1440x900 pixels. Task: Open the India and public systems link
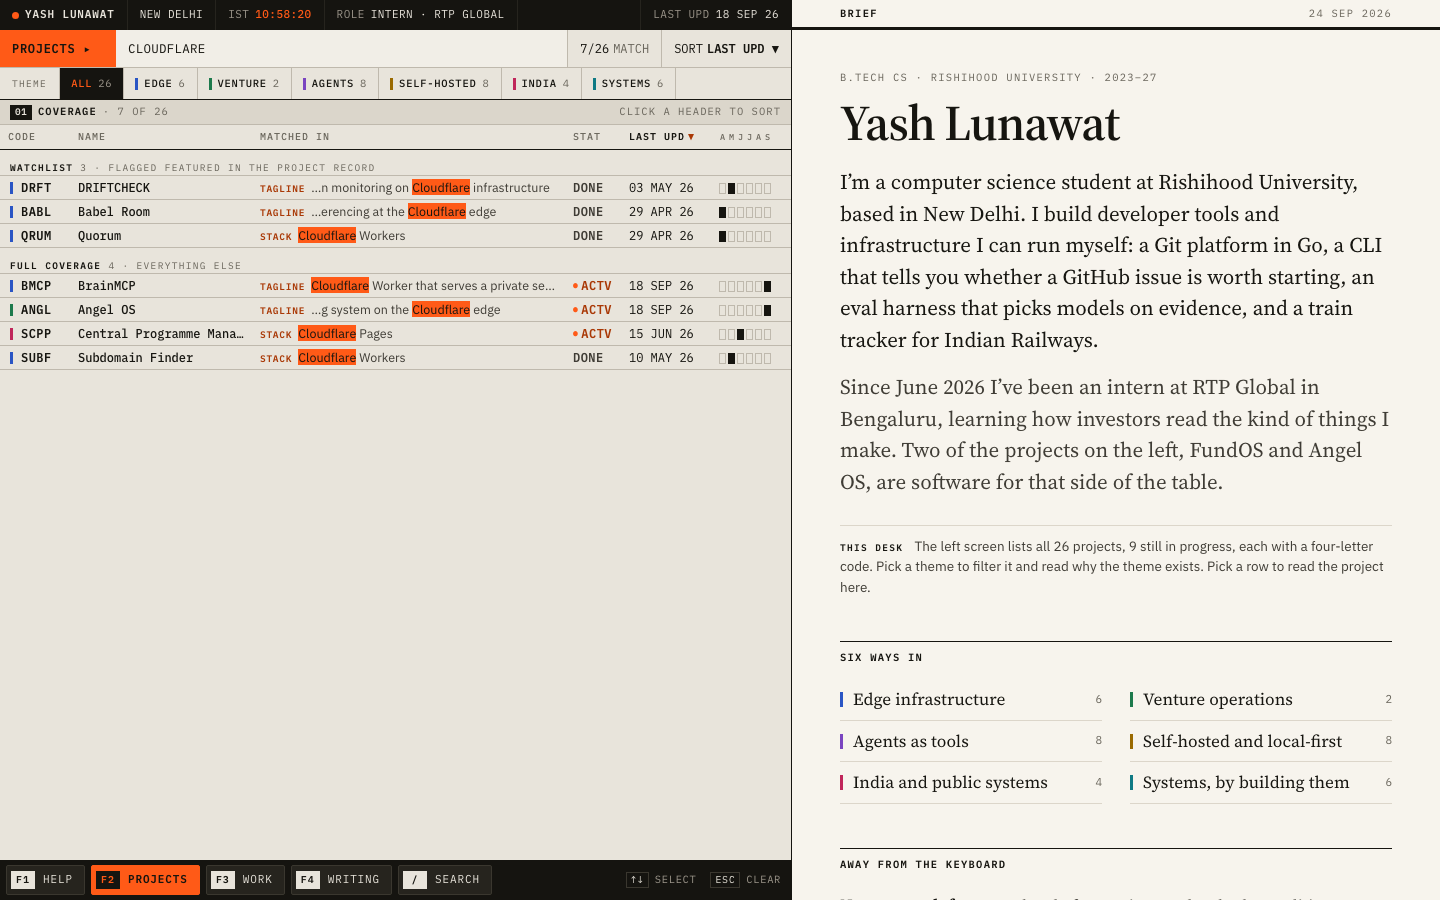point(971,783)
